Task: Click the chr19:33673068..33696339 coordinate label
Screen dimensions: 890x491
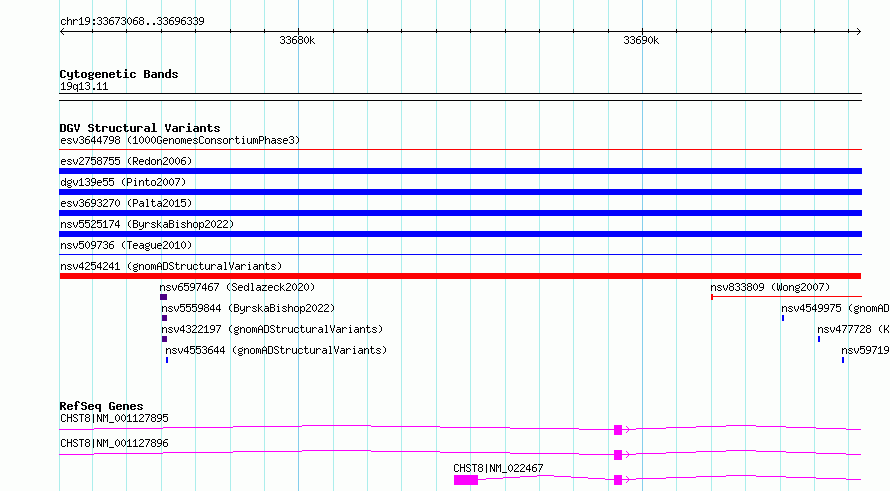Action: [132, 21]
